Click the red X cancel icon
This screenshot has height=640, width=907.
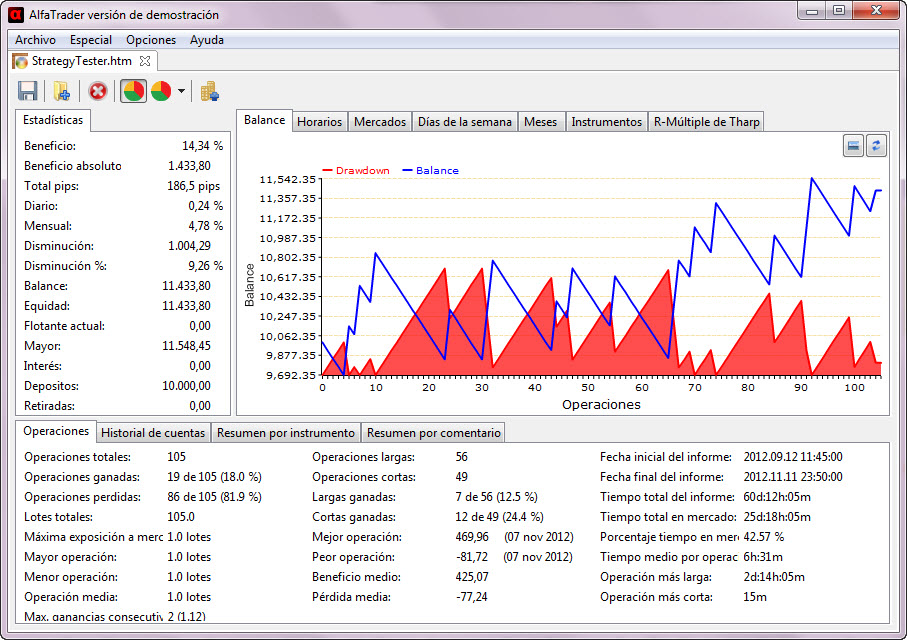click(98, 92)
